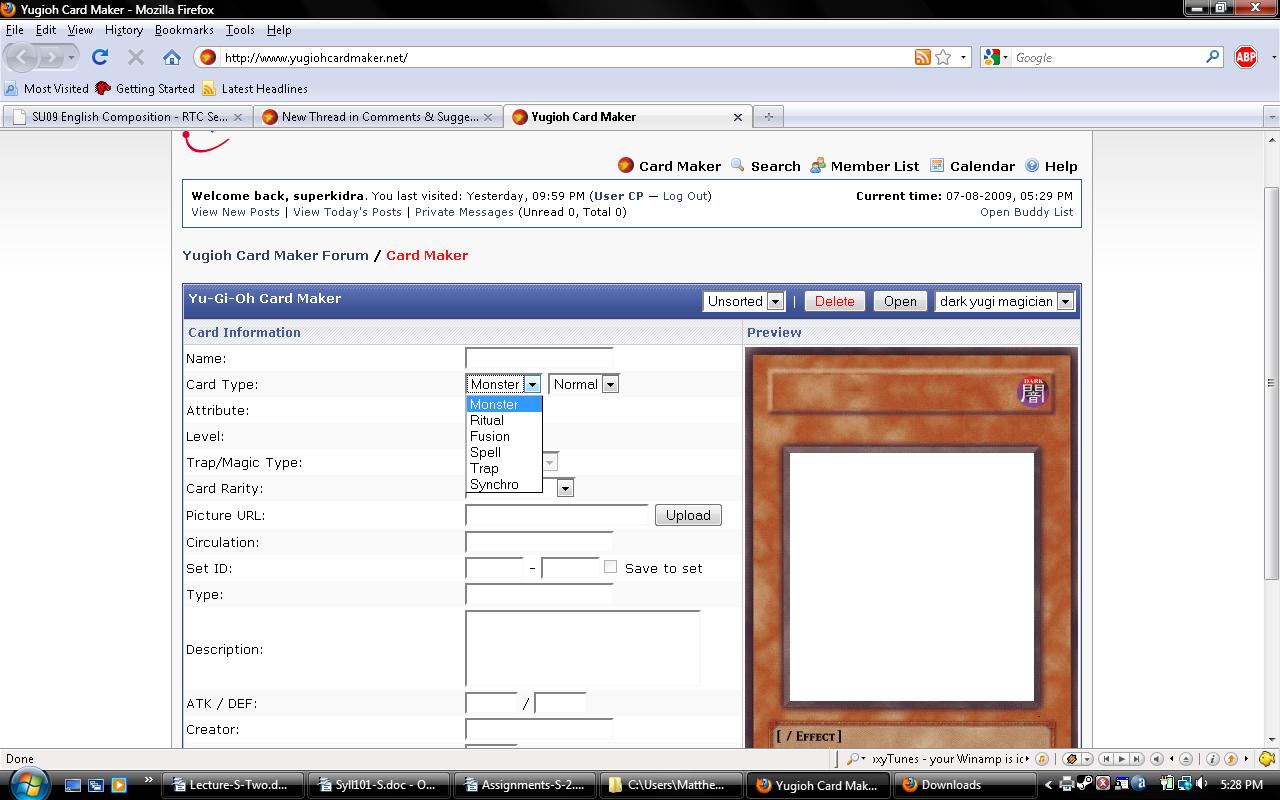This screenshot has height=800, width=1280.
Task: Open the Buddy List link
Action: click(x=1026, y=212)
